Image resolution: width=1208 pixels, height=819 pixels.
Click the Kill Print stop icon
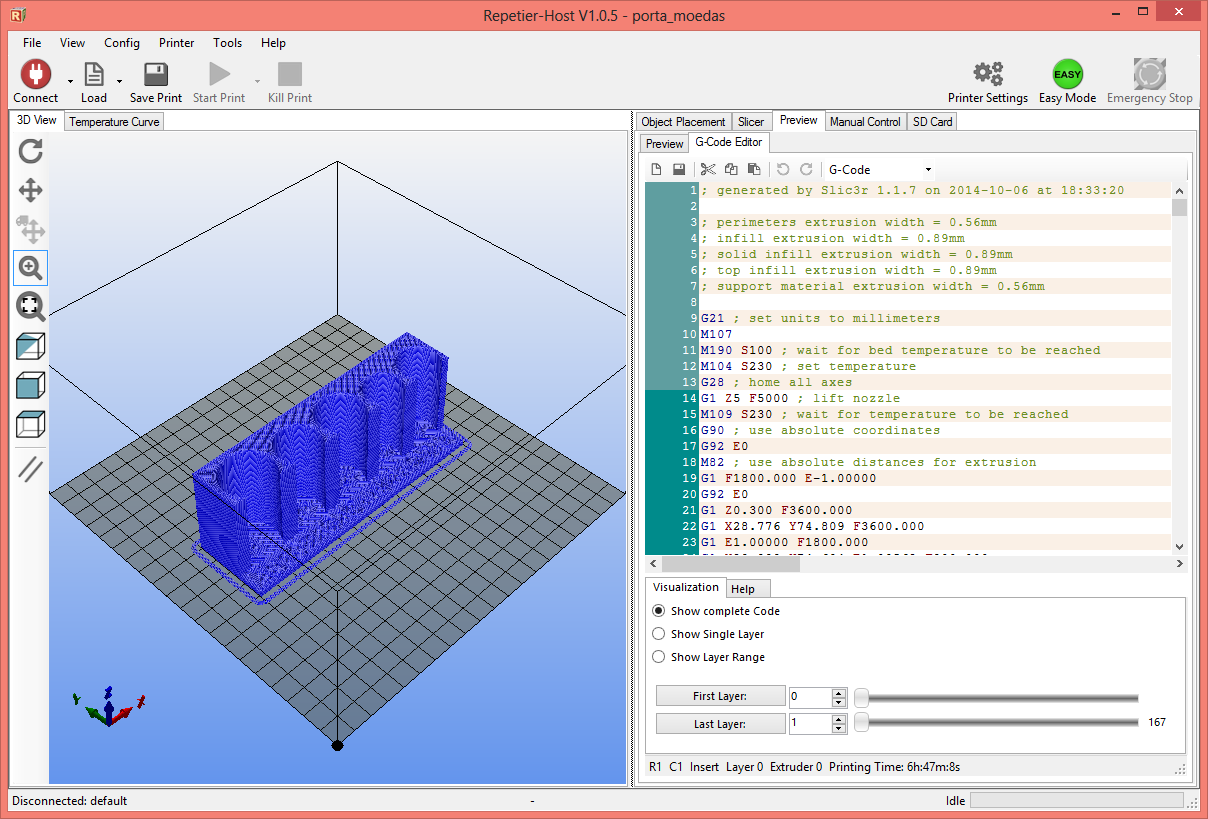pos(290,74)
